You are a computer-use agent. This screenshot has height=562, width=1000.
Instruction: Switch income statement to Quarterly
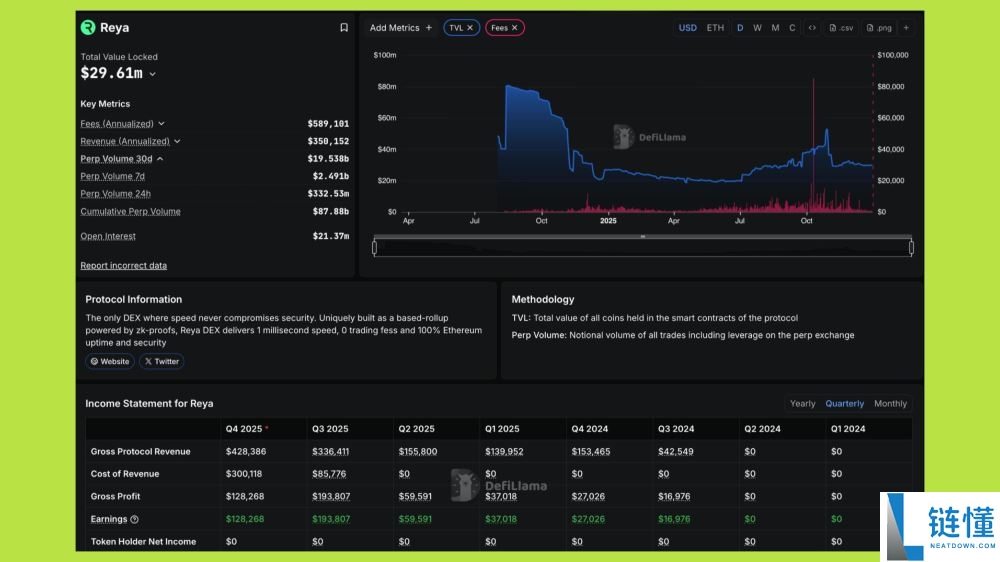coord(844,403)
